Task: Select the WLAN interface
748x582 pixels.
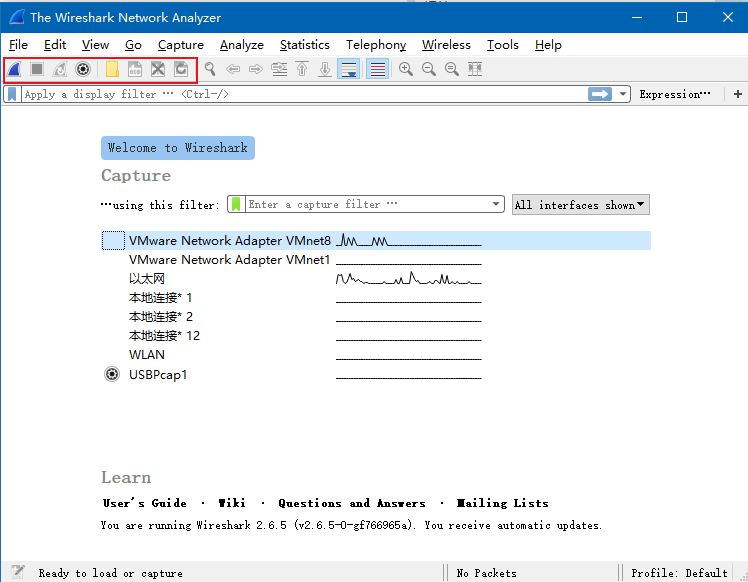Action: pyautogui.click(x=376, y=355)
